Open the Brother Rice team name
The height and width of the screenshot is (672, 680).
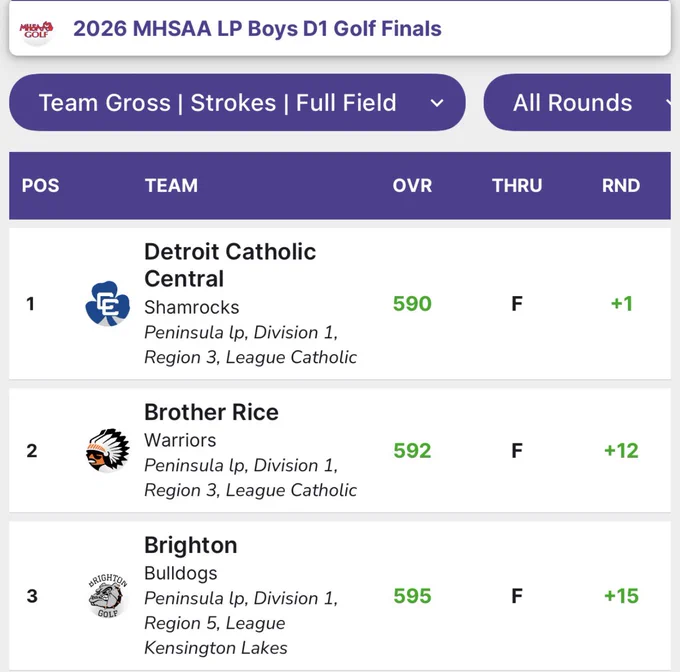(x=211, y=412)
